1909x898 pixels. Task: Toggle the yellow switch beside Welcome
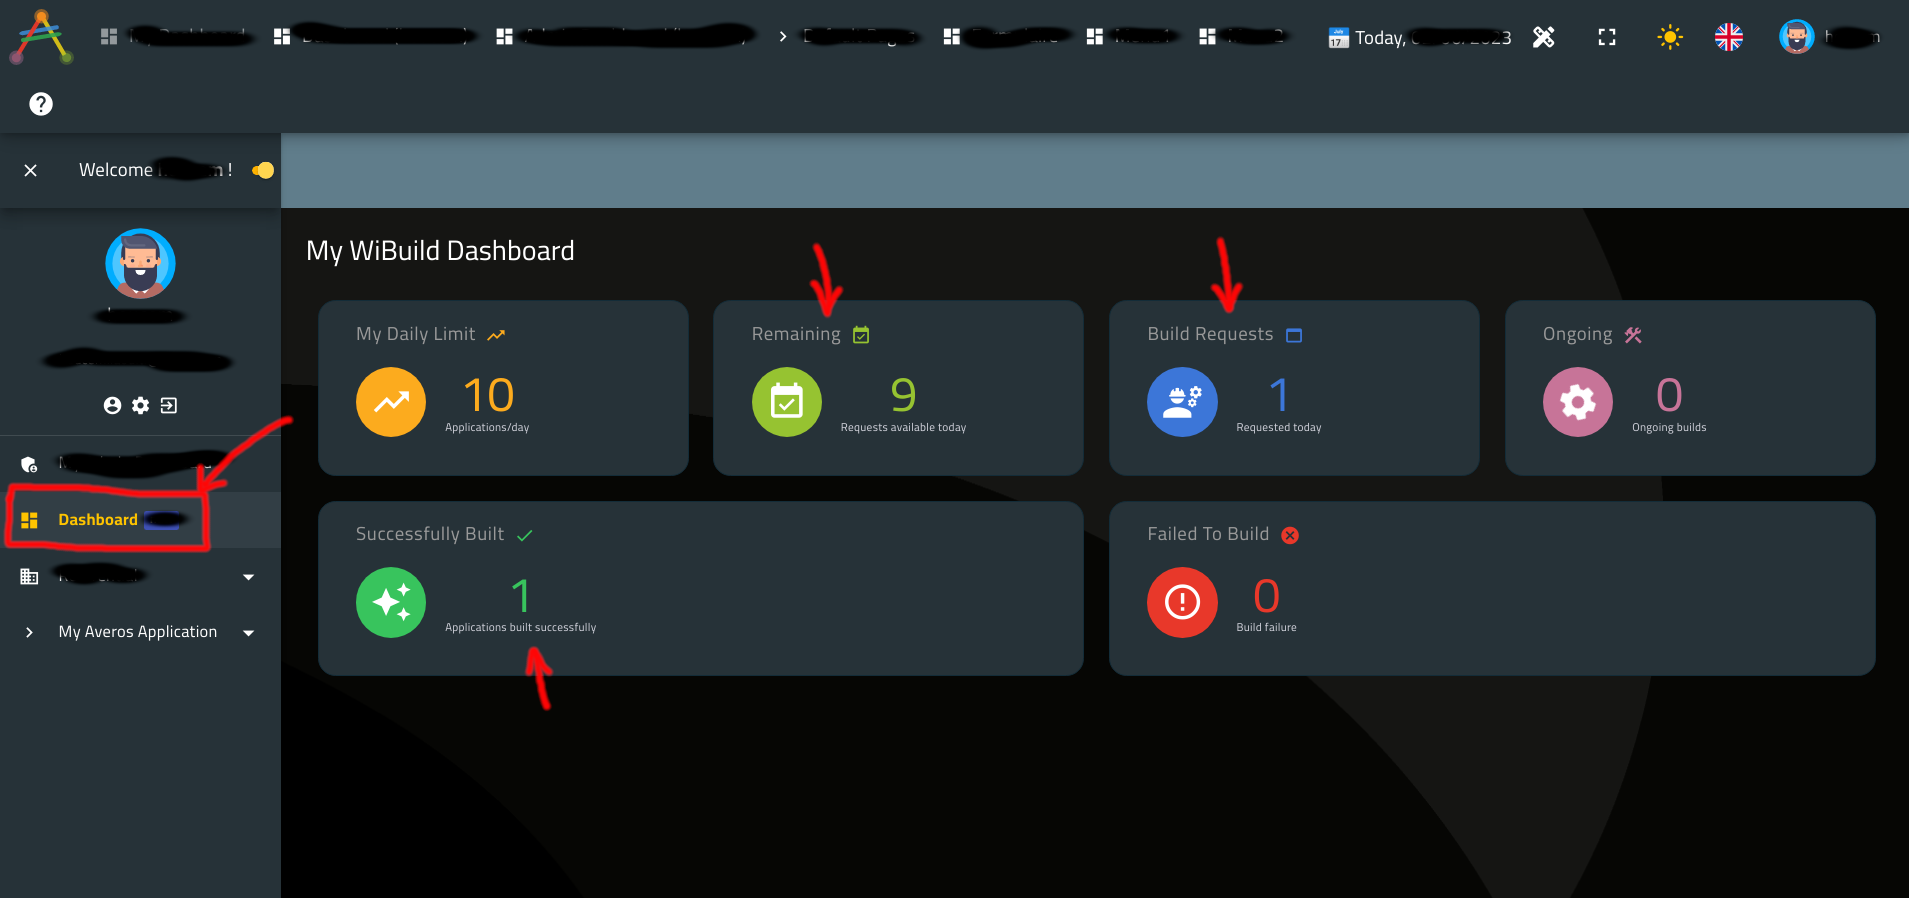pyautogui.click(x=263, y=170)
